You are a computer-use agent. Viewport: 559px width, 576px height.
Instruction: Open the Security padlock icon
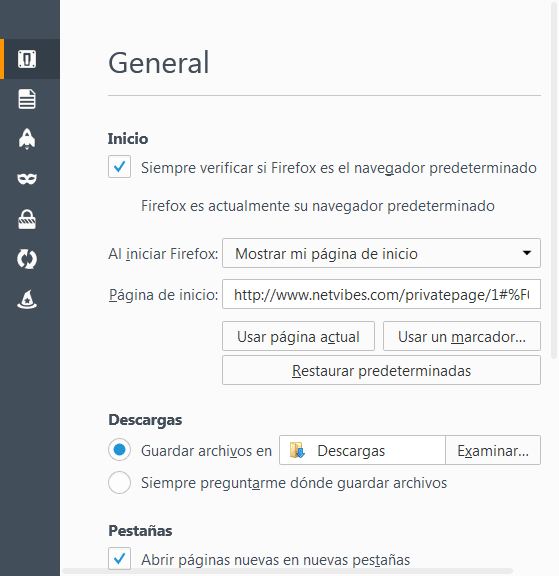pyautogui.click(x=27, y=219)
